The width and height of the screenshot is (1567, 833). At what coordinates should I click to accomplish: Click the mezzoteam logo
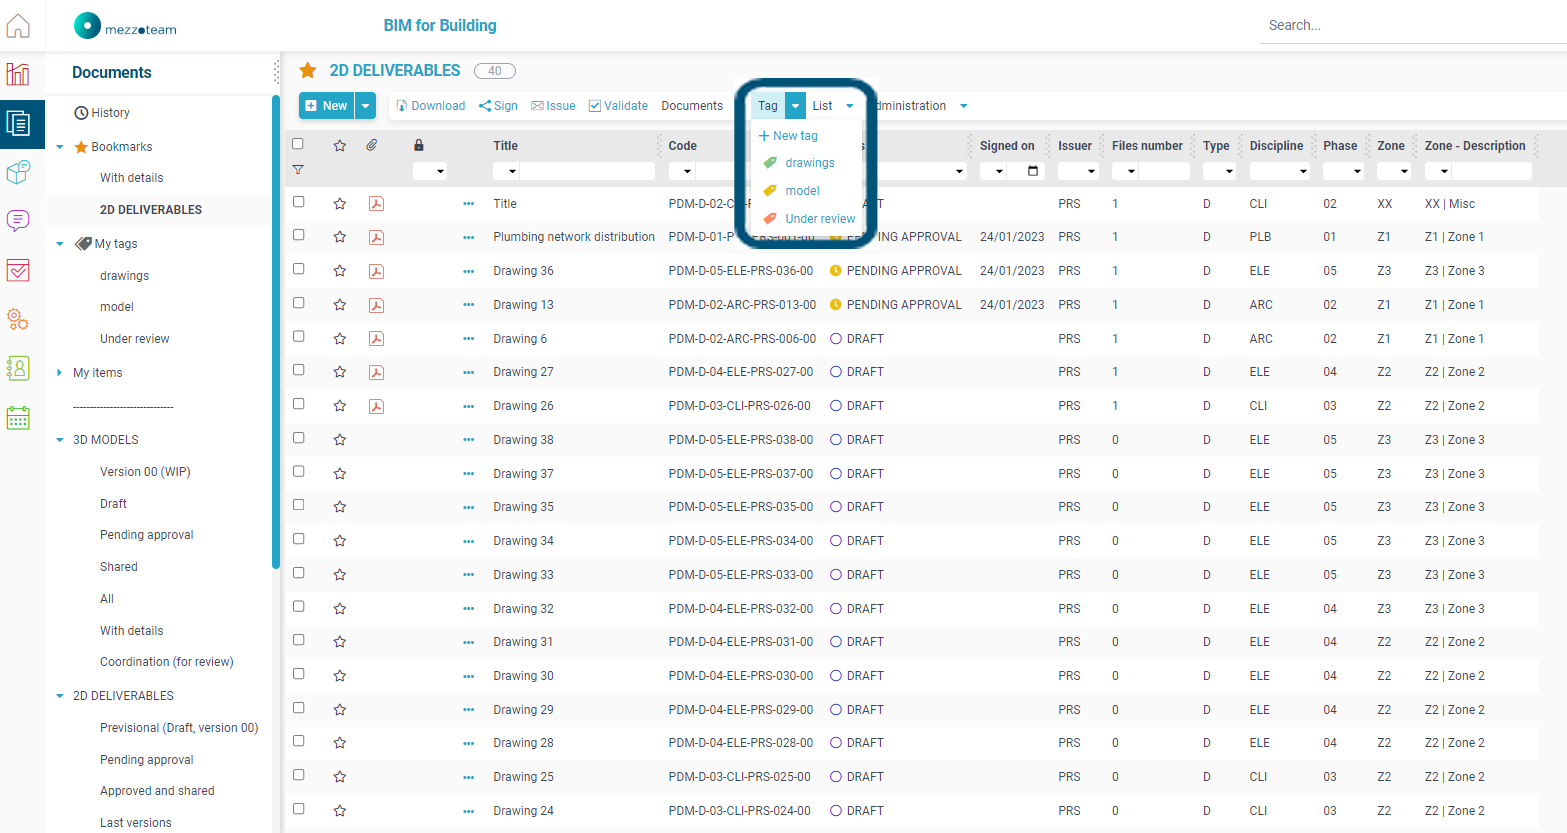point(125,26)
